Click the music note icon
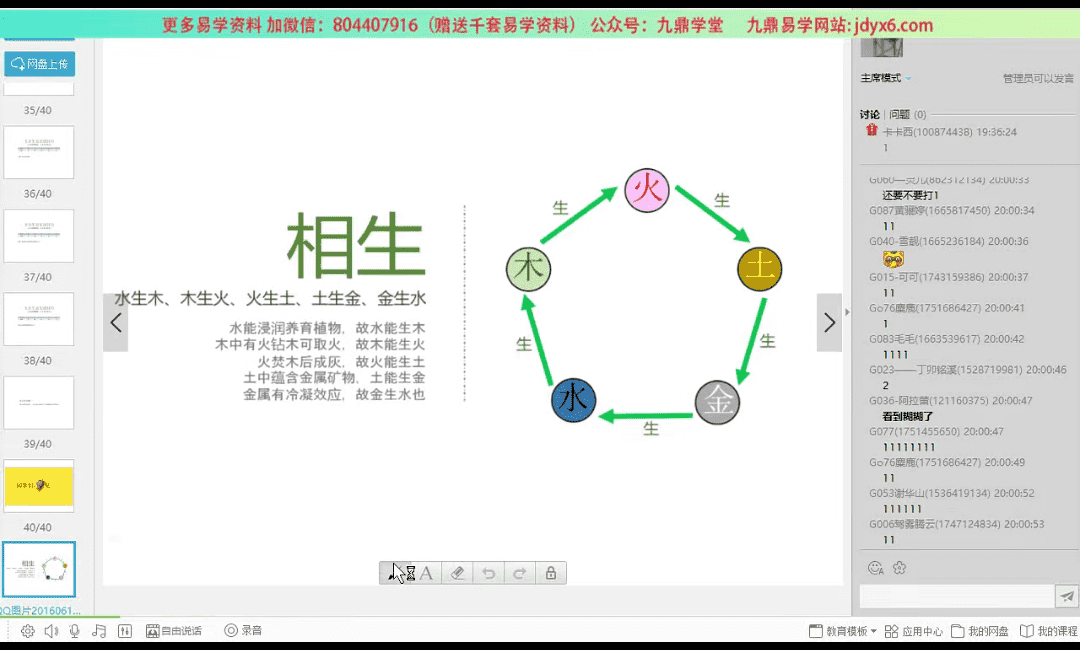1080x650 pixels. [x=99, y=631]
